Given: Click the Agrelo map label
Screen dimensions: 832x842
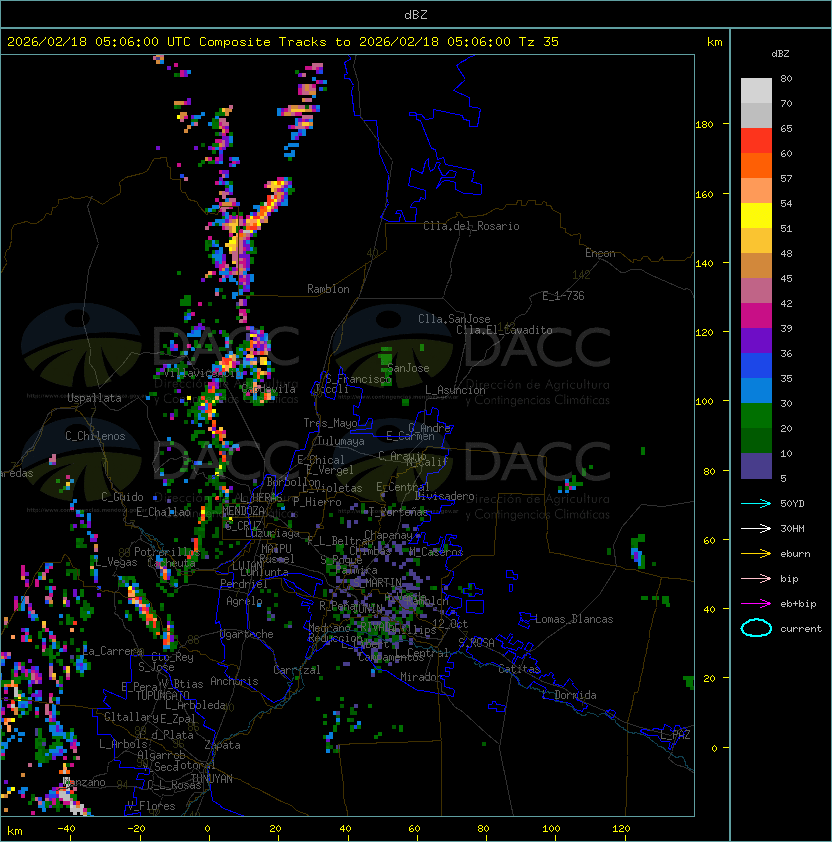Looking at the screenshot, I should [x=244, y=601].
